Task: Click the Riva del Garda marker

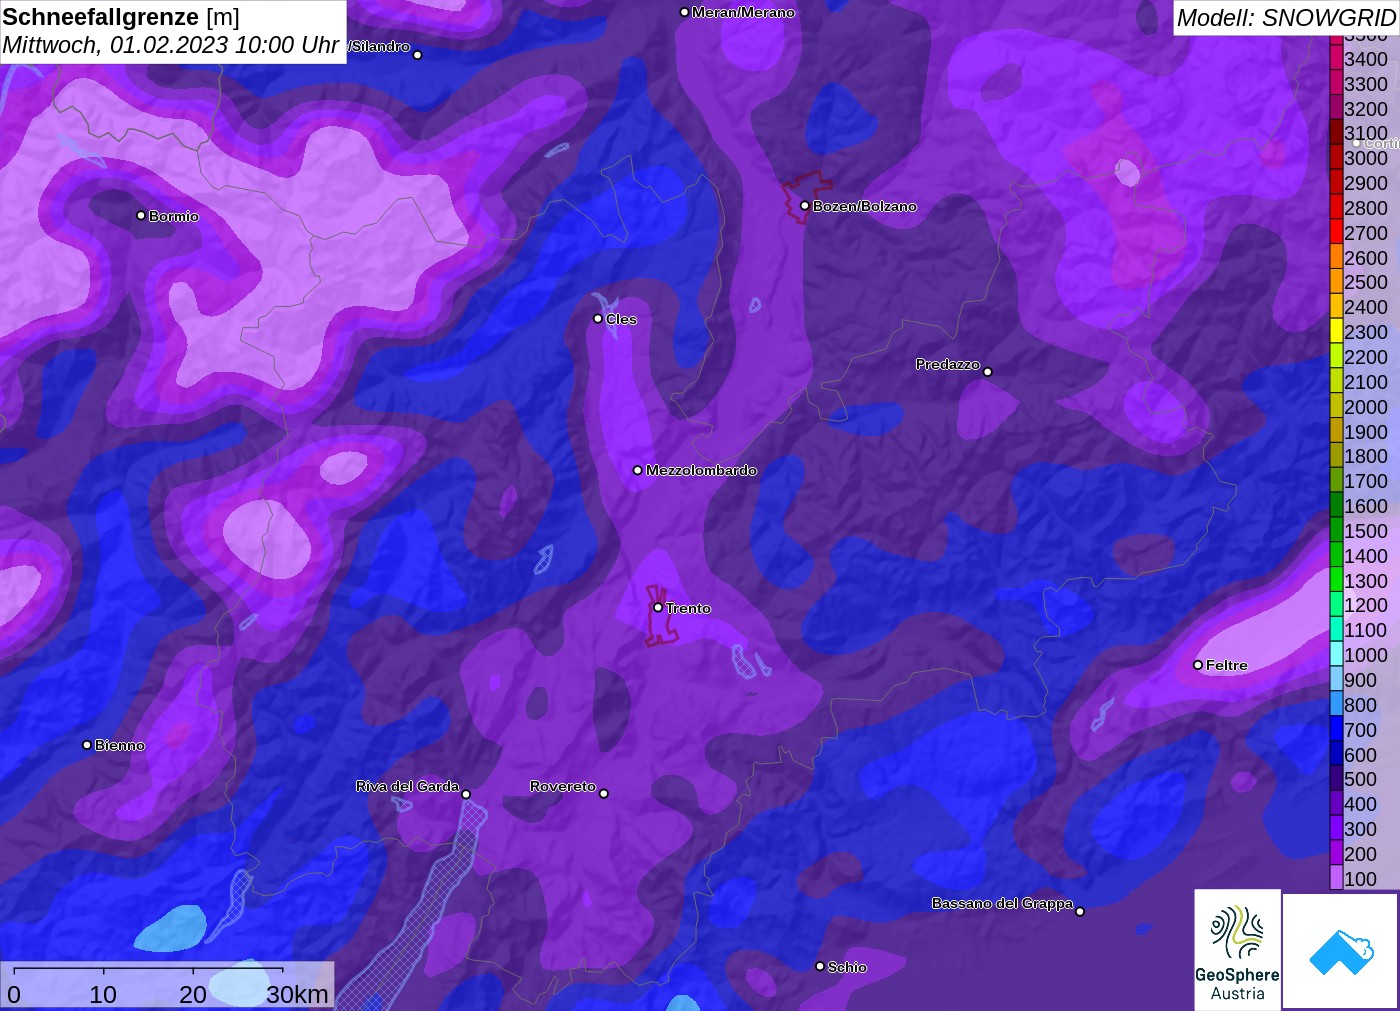Action: click(466, 794)
